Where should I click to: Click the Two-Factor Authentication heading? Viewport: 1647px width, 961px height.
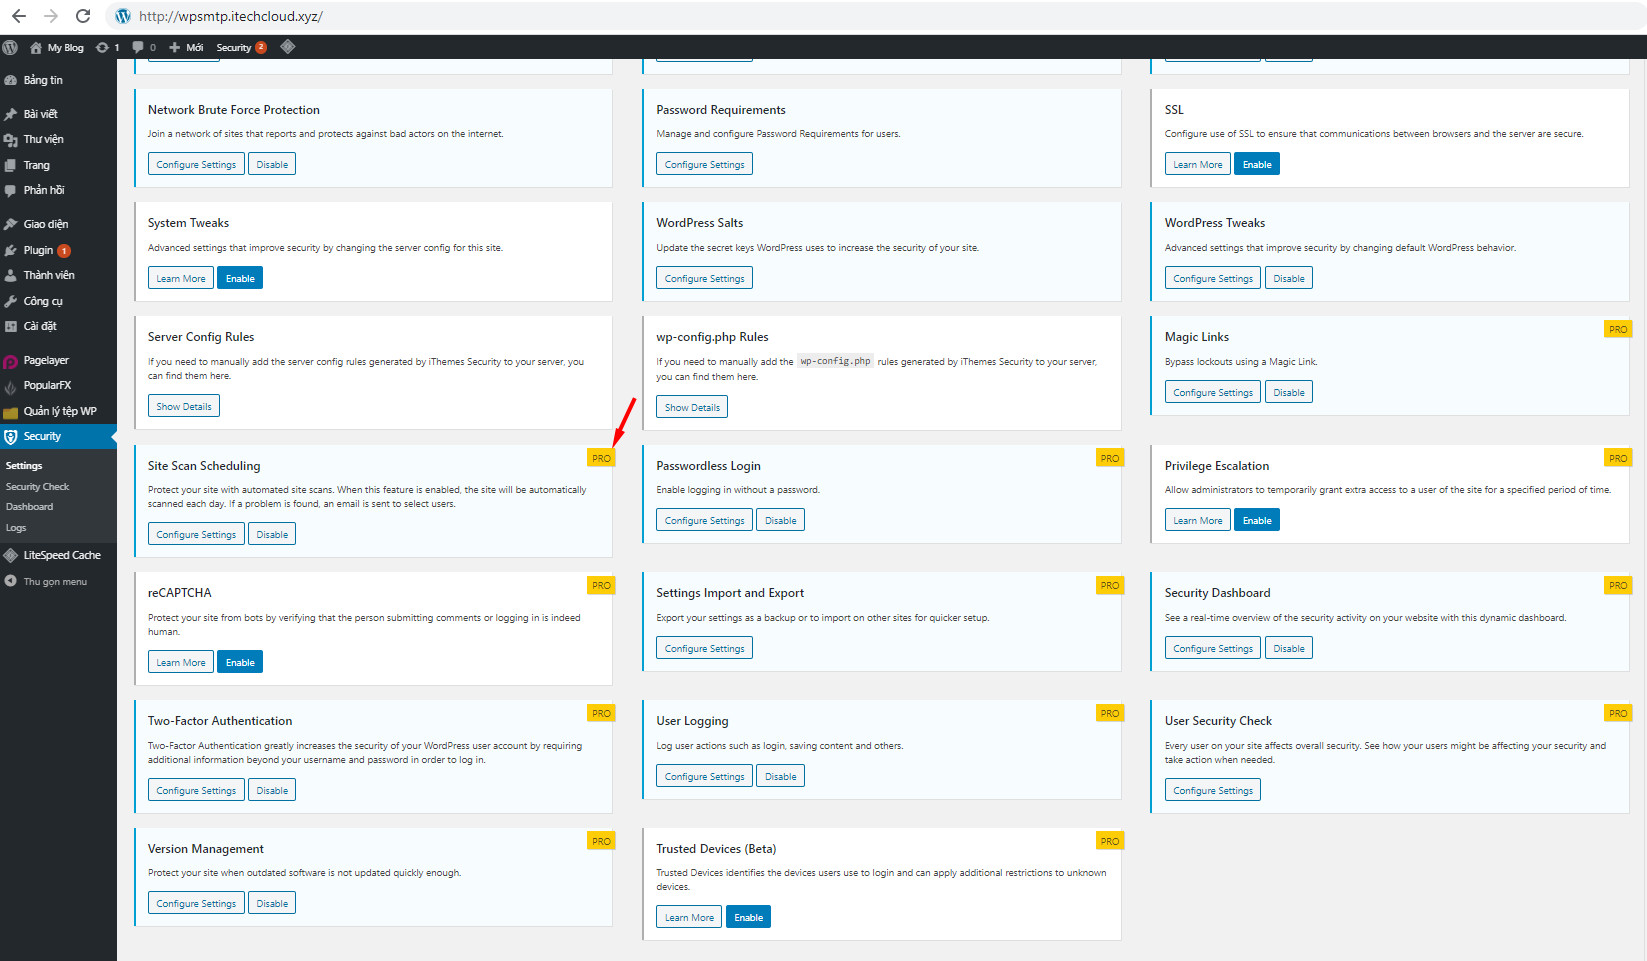pos(220,721)
